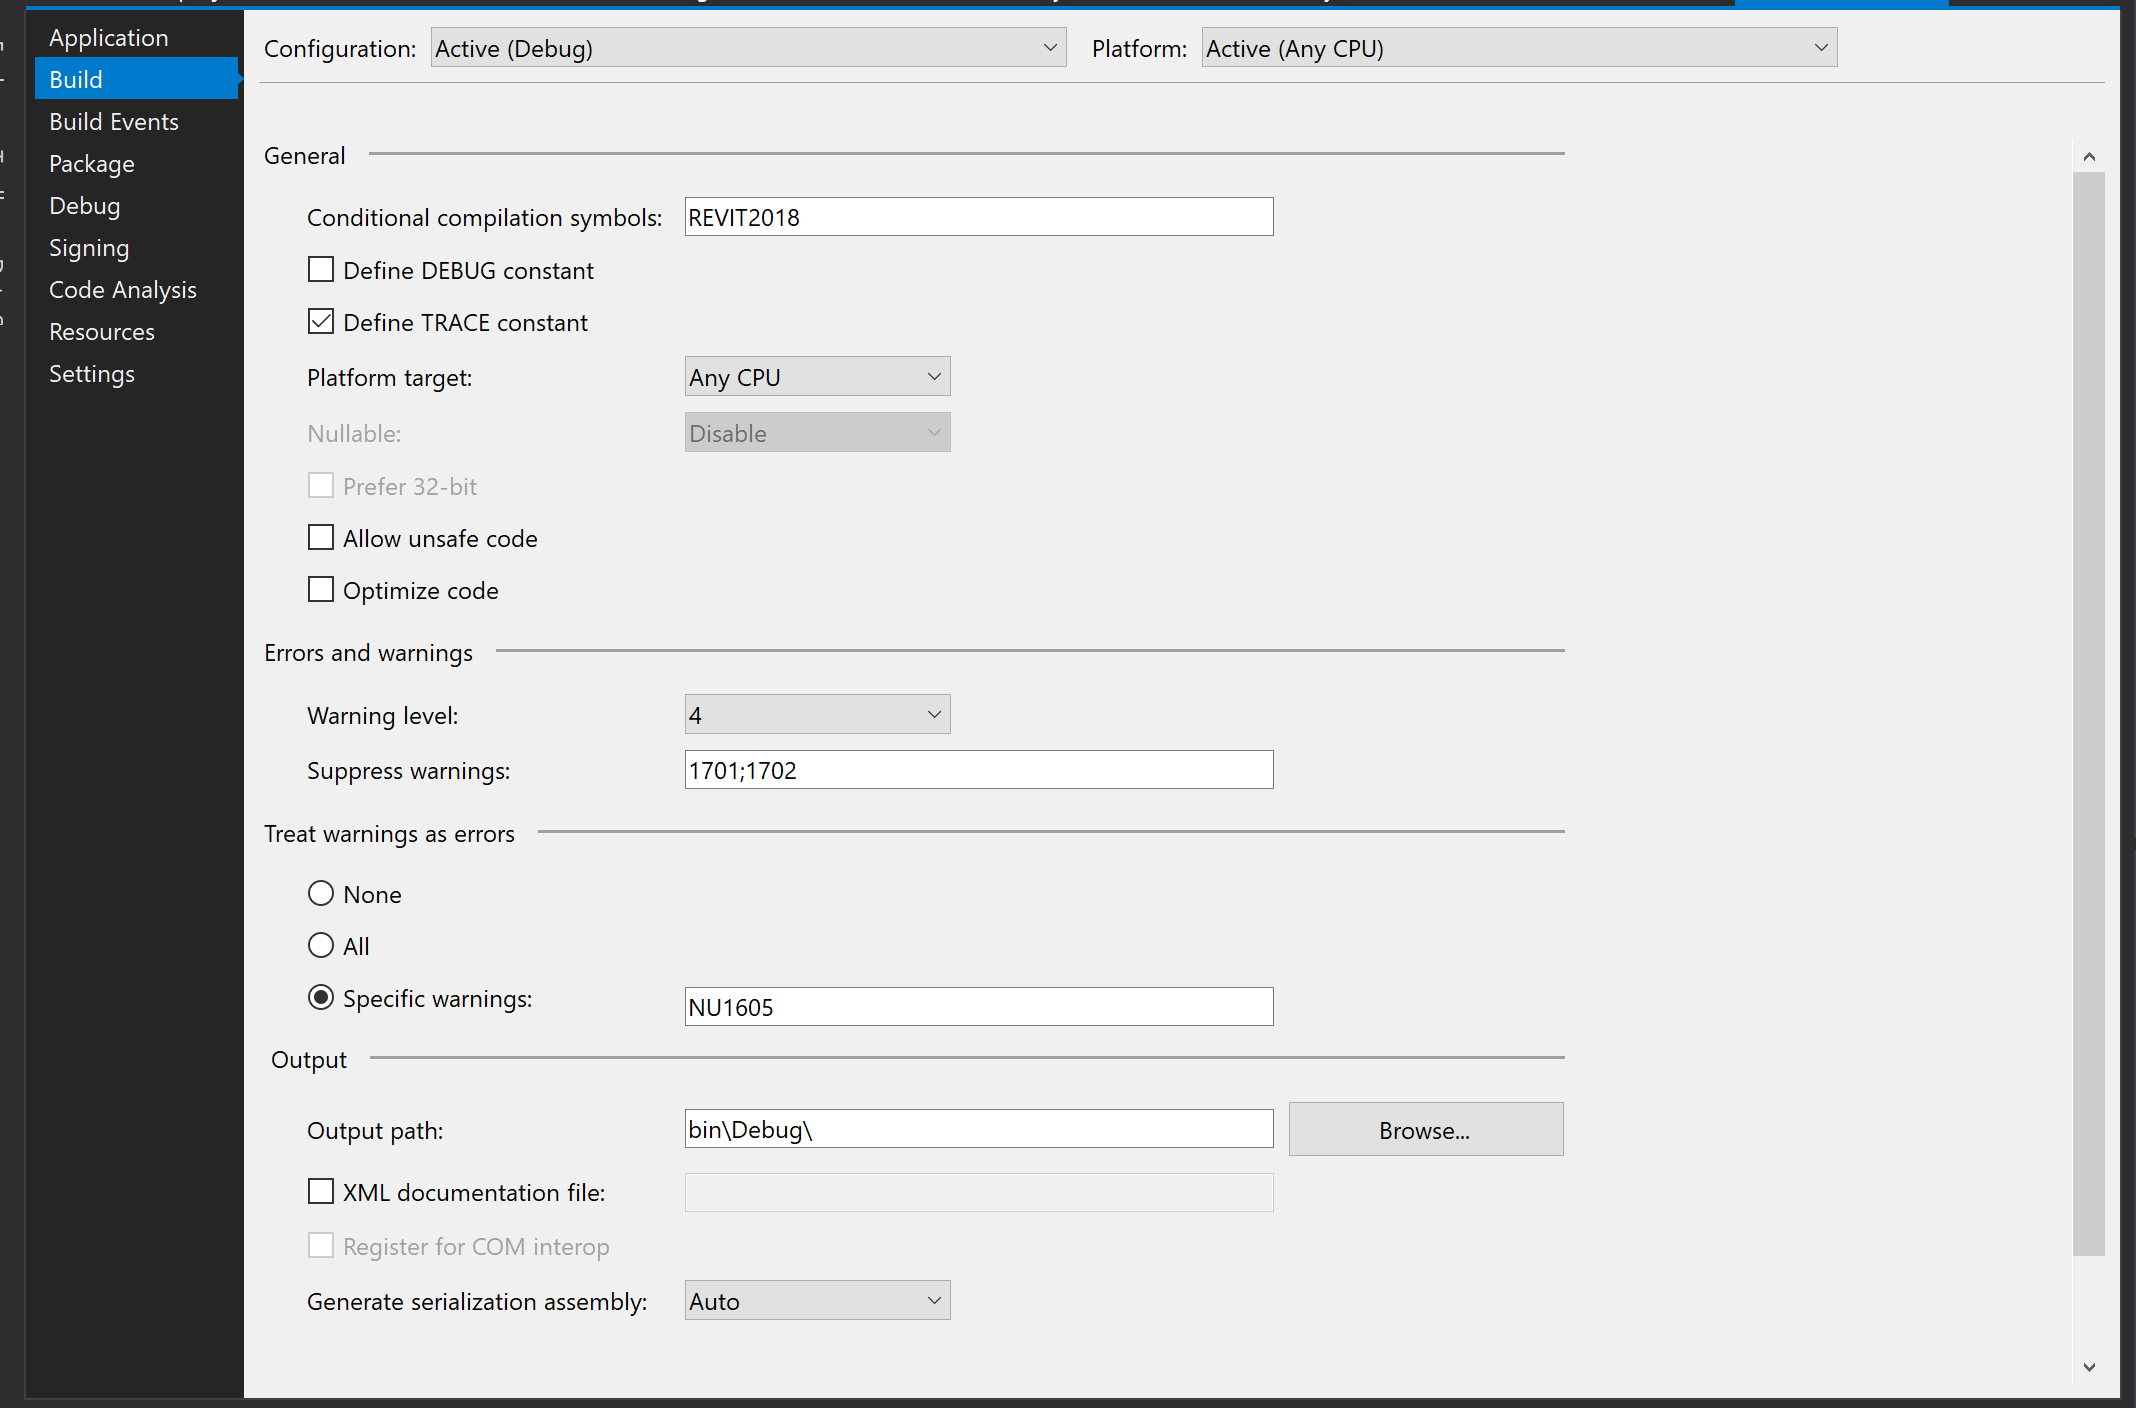2136x1408 pixels.
Task: Open the Platform Active (Any CPU) dropdown
Action: (x=1518, y=48)
